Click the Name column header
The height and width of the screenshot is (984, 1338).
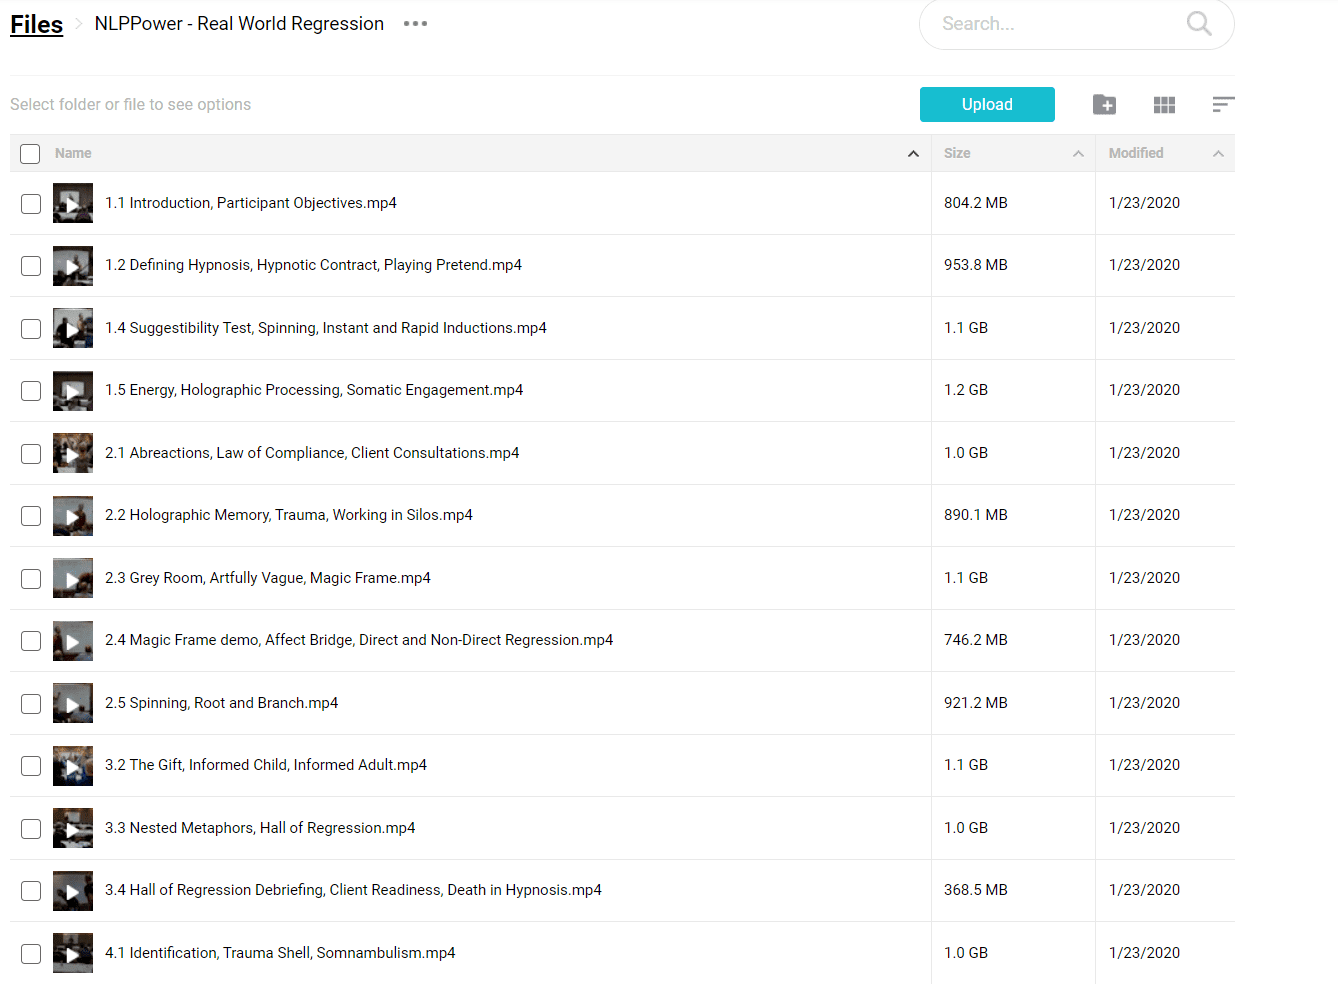click(x=73, y=153)
